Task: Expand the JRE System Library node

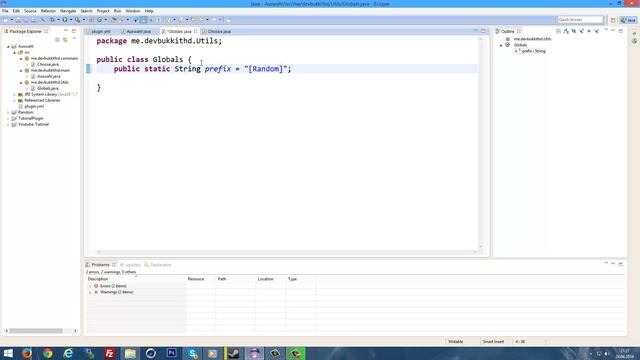Action: (15, 94)
